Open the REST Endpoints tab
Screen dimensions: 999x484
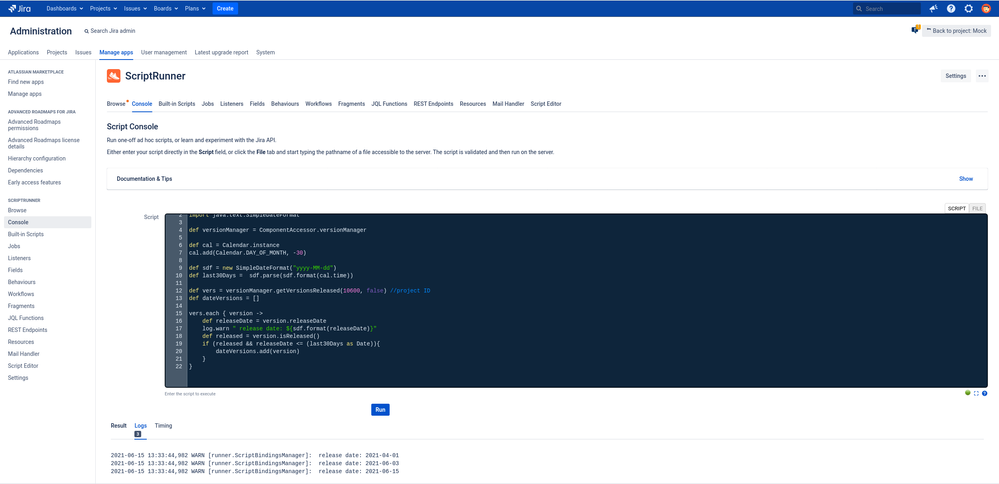[x=433, y=103]
